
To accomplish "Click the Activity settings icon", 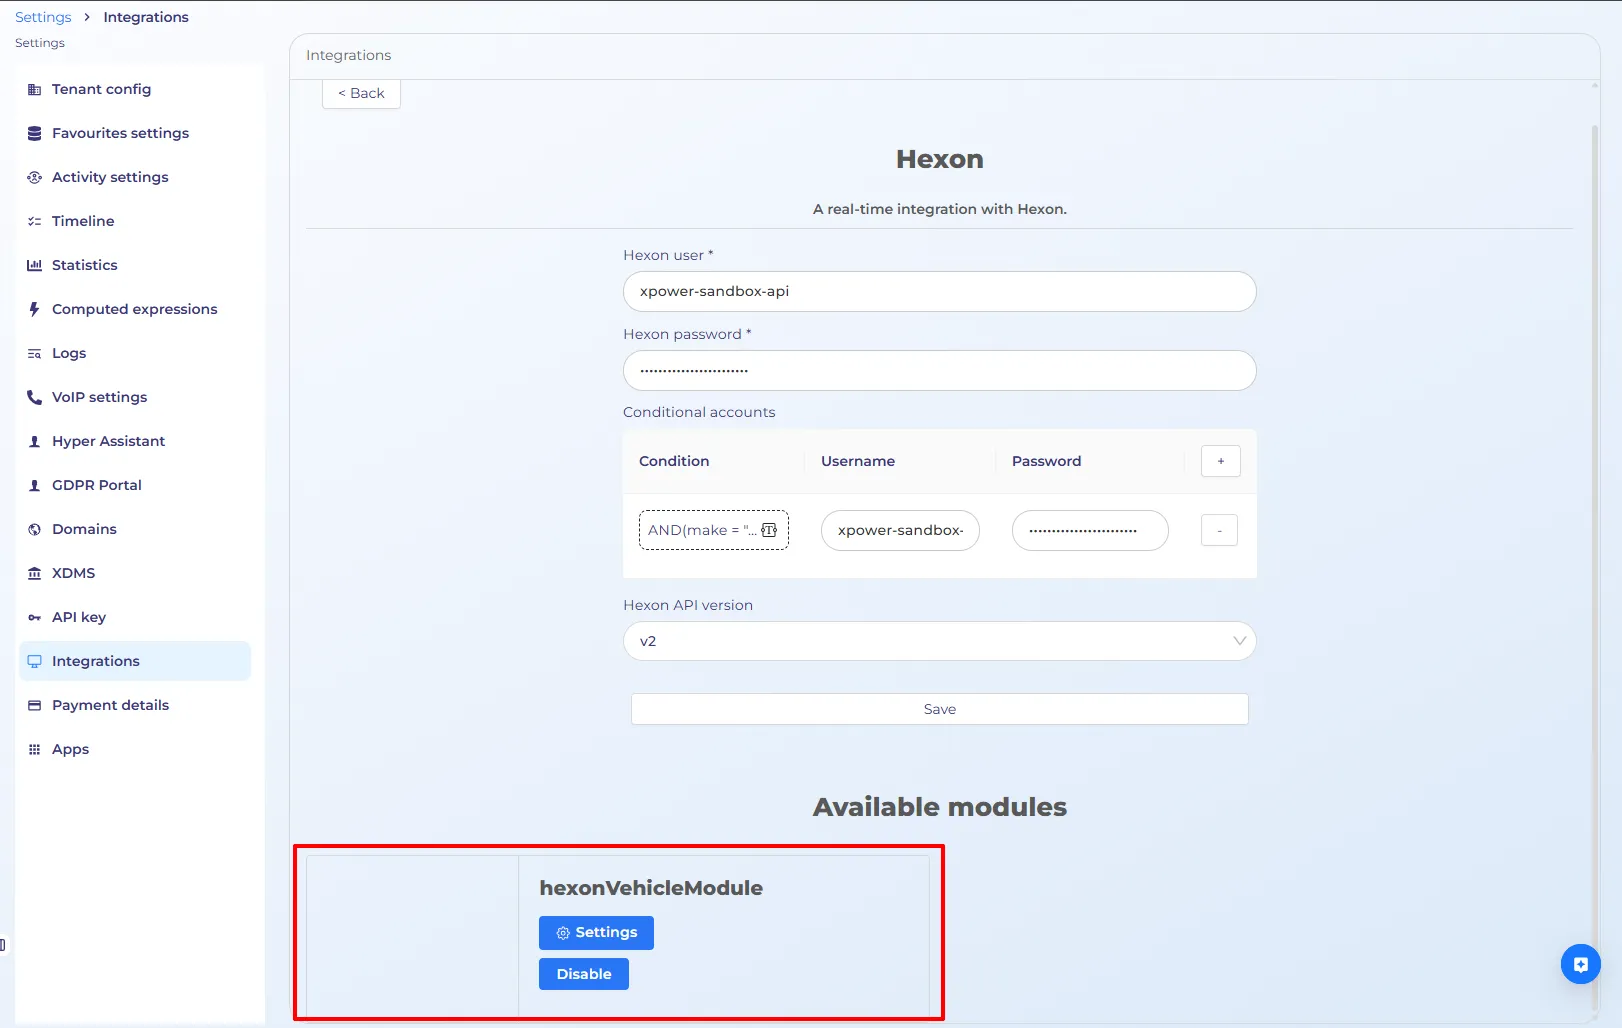I will [34, 177].
